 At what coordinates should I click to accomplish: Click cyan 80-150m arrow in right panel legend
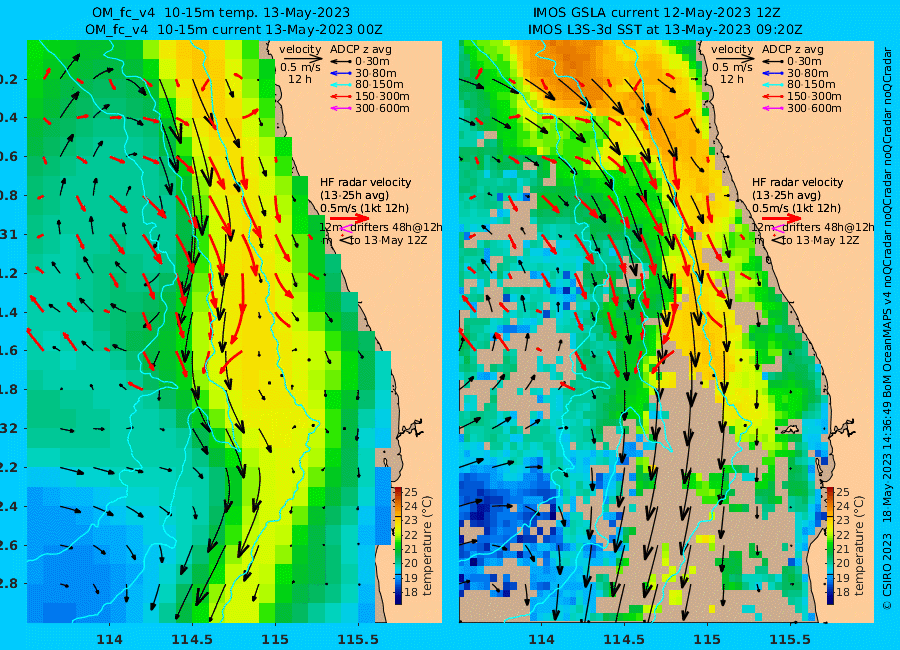(x=773, y=85)
